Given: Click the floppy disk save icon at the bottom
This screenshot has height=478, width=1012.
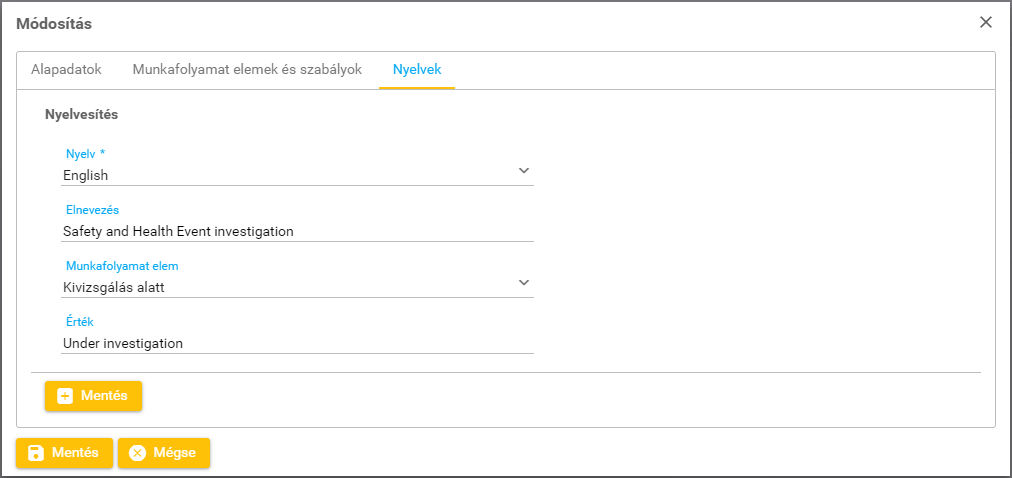Looking at the screenshot, I should pyautogui.click(x=36, y=453).
